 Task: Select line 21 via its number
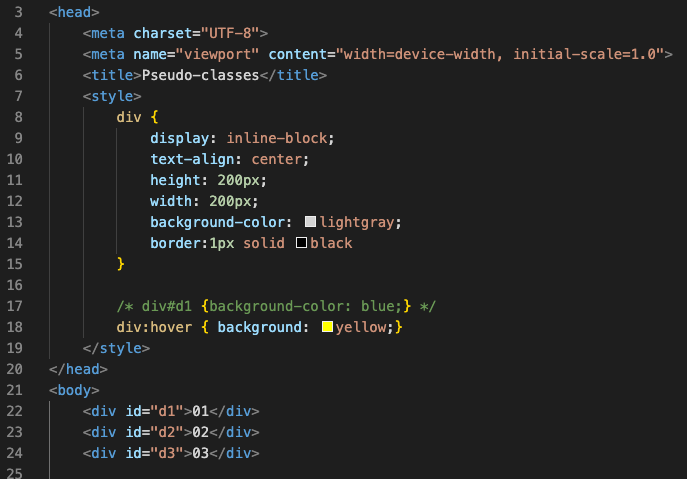[14, 390]
